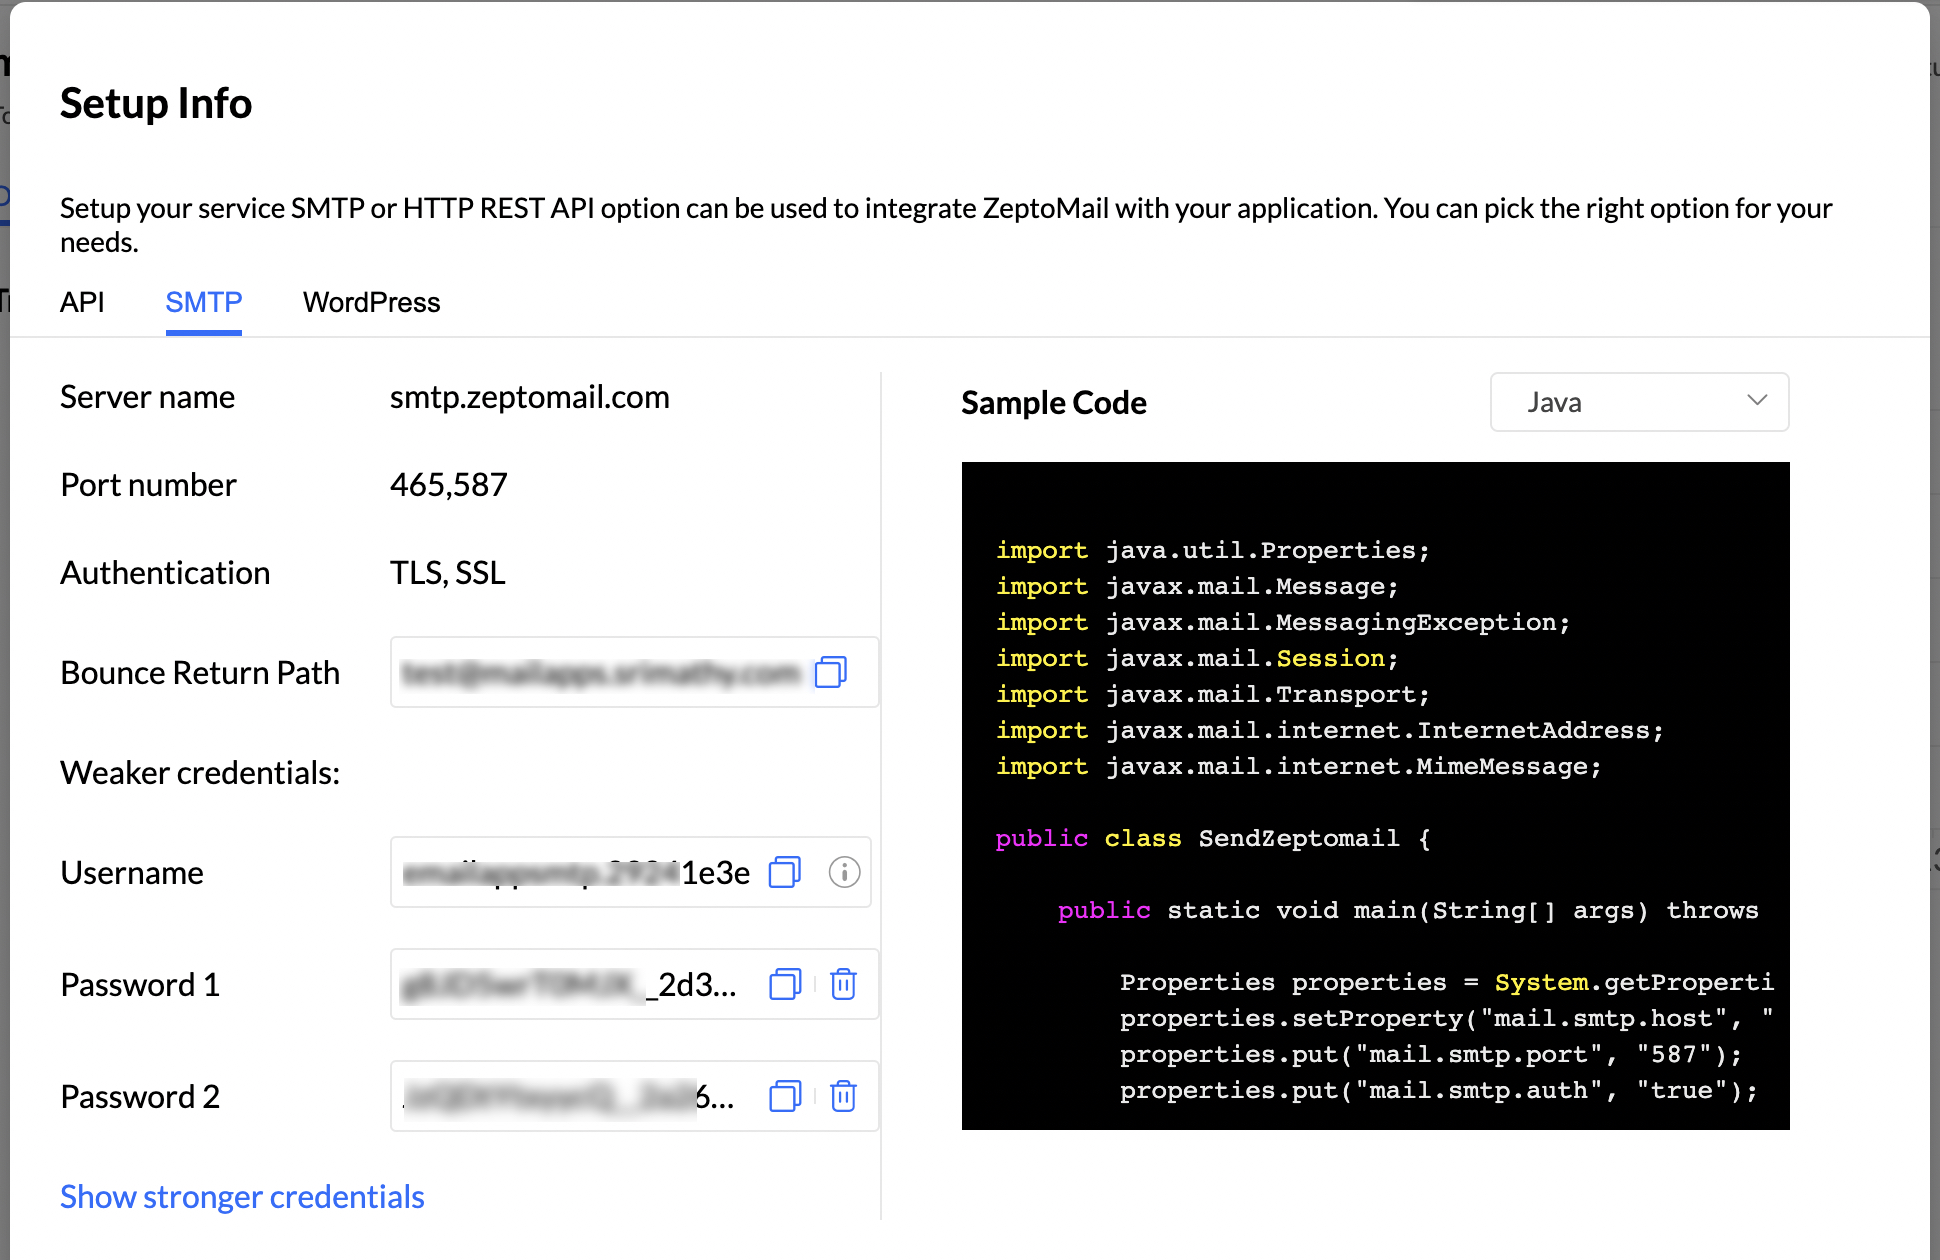Image resolution: width=1940 pixels, height=1260 pixels.
Task: Click the Bounce Return Path field
Action: pyautogui.click(x=600, y=672)
